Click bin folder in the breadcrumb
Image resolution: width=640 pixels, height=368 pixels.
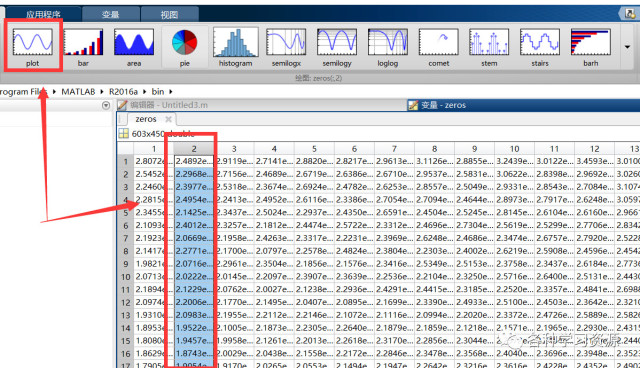(x=158, y=91)
